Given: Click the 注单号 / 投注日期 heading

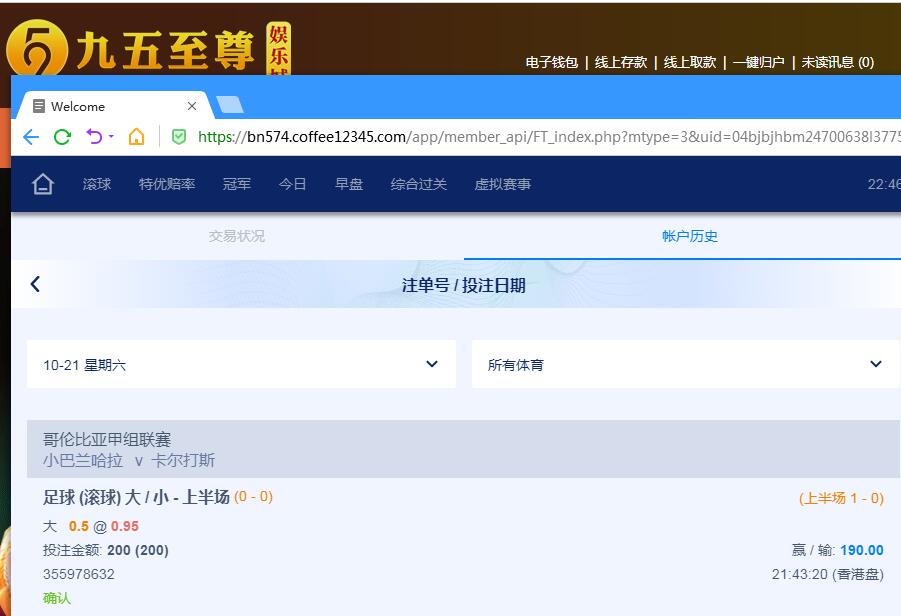Looking at the screenshot, I should 464,285.
